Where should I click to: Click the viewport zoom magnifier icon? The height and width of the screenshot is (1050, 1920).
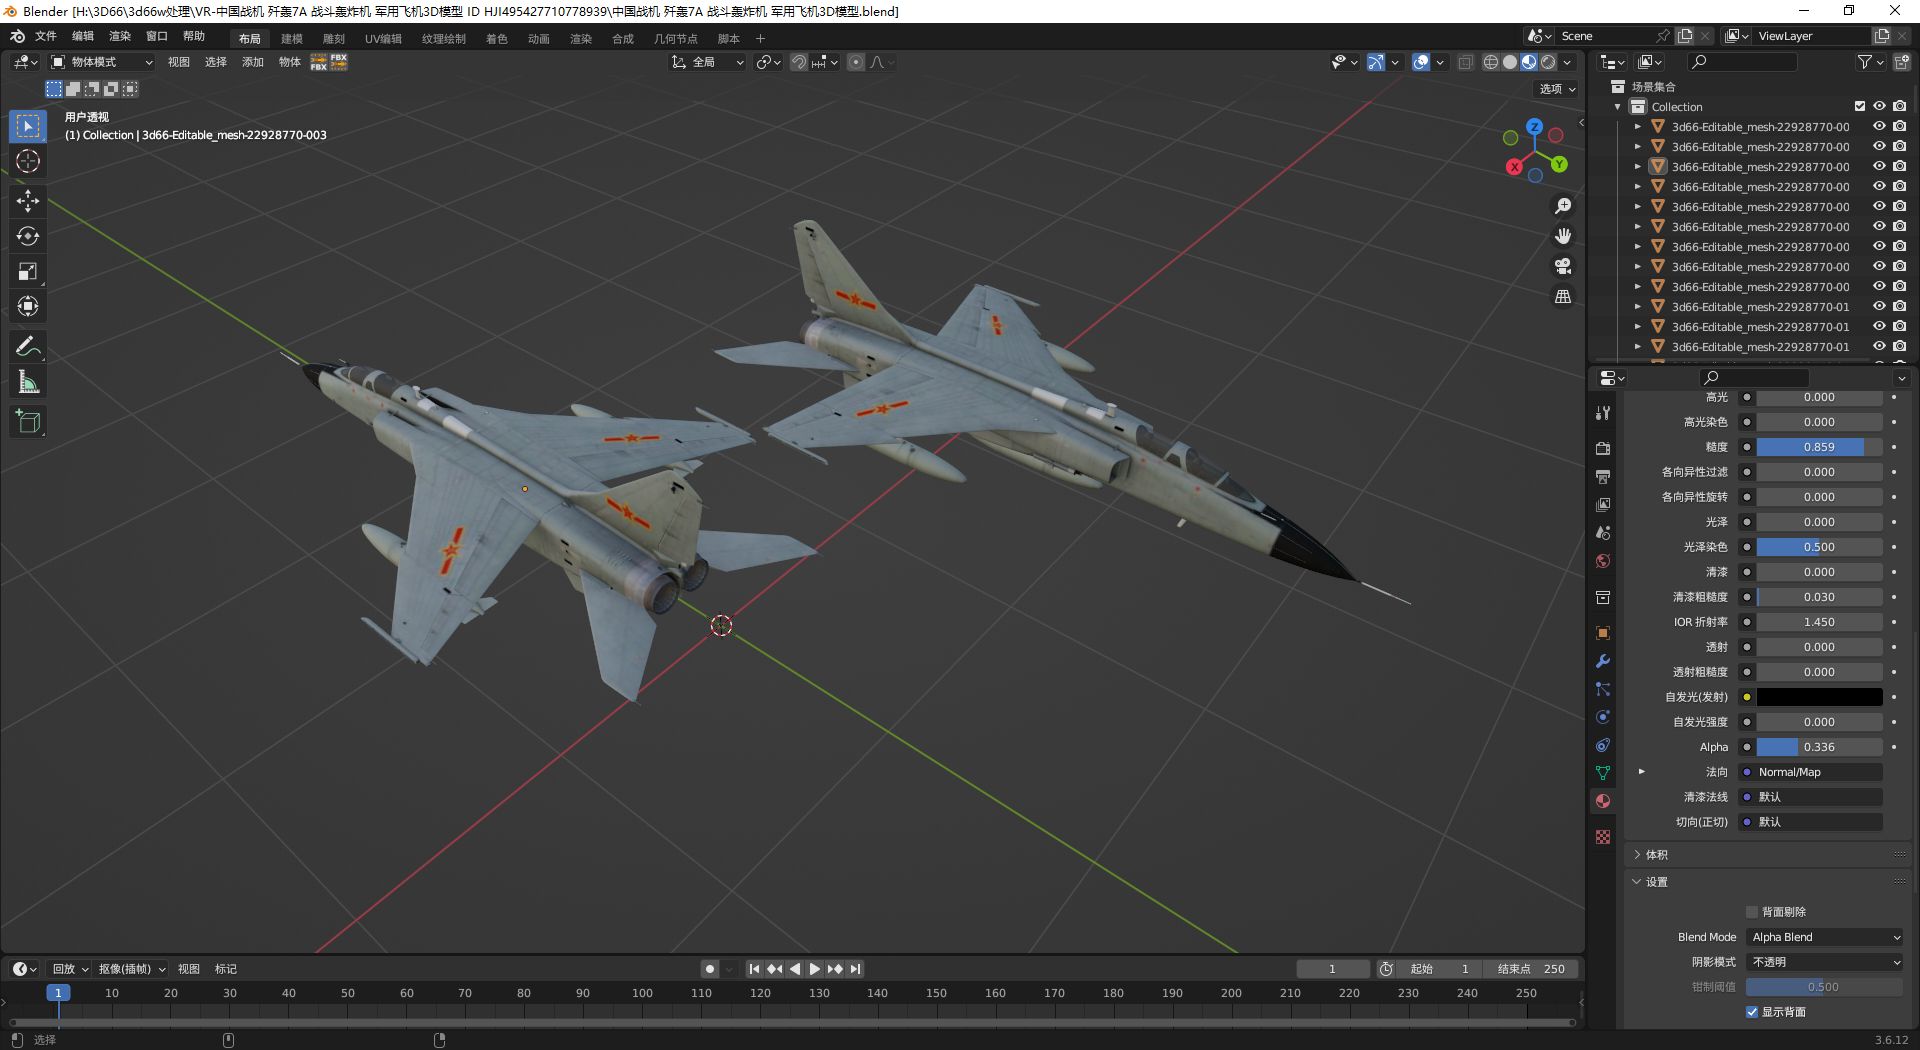[1563, 206]
